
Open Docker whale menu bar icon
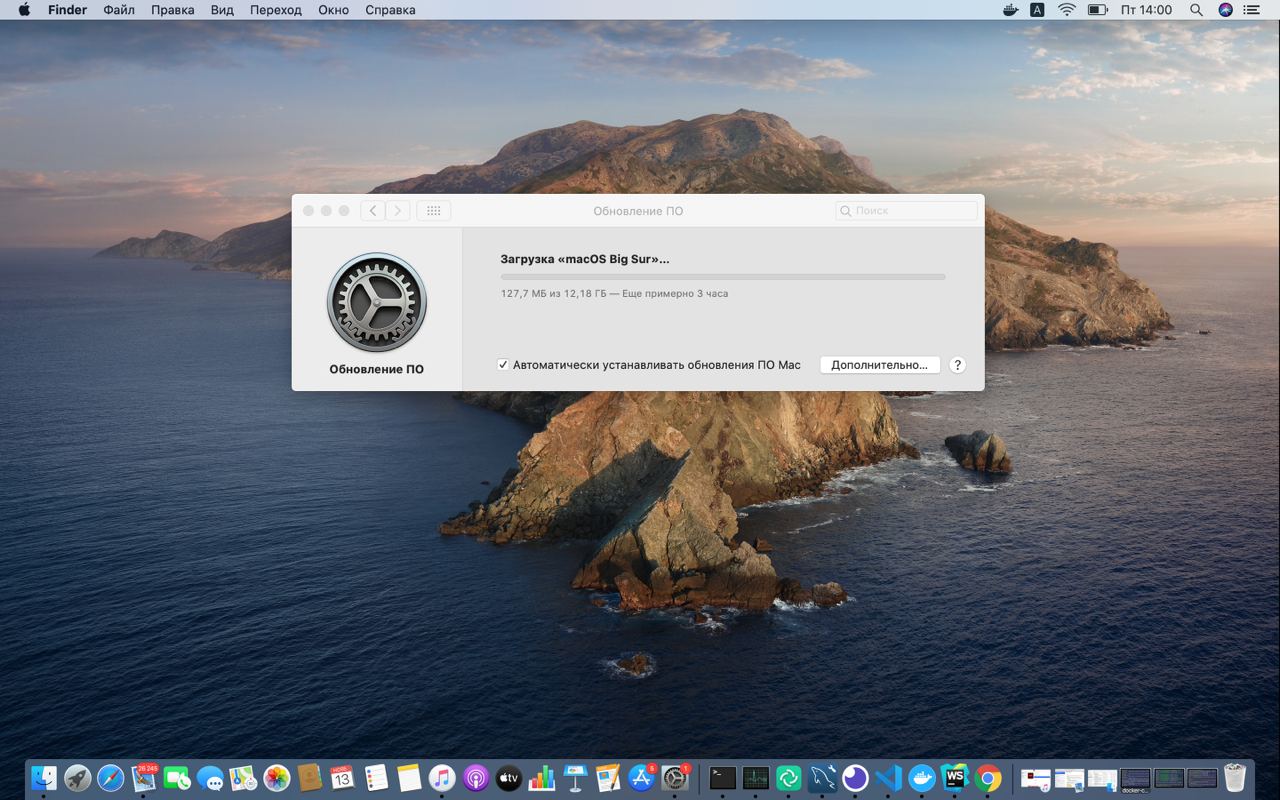(1011, 10)
